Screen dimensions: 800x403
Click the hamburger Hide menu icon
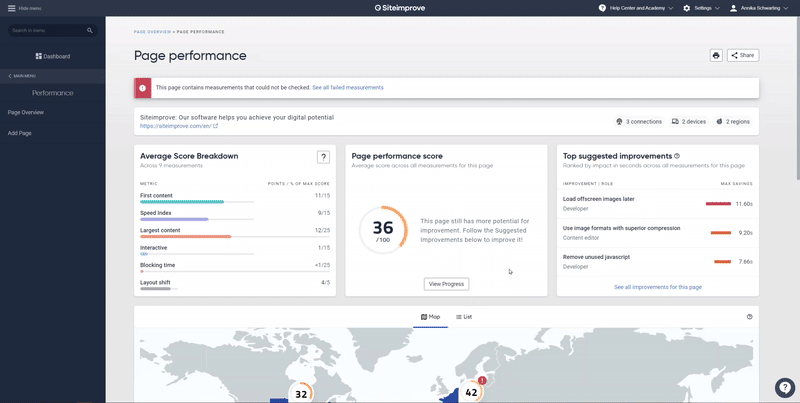click(x=11, y=8)
